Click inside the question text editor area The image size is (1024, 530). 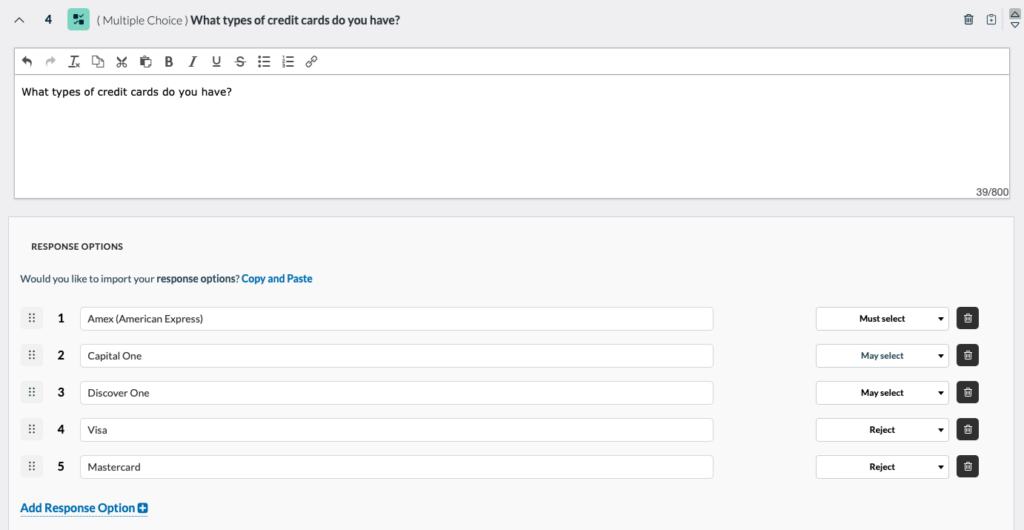click(x=512, y=136)
